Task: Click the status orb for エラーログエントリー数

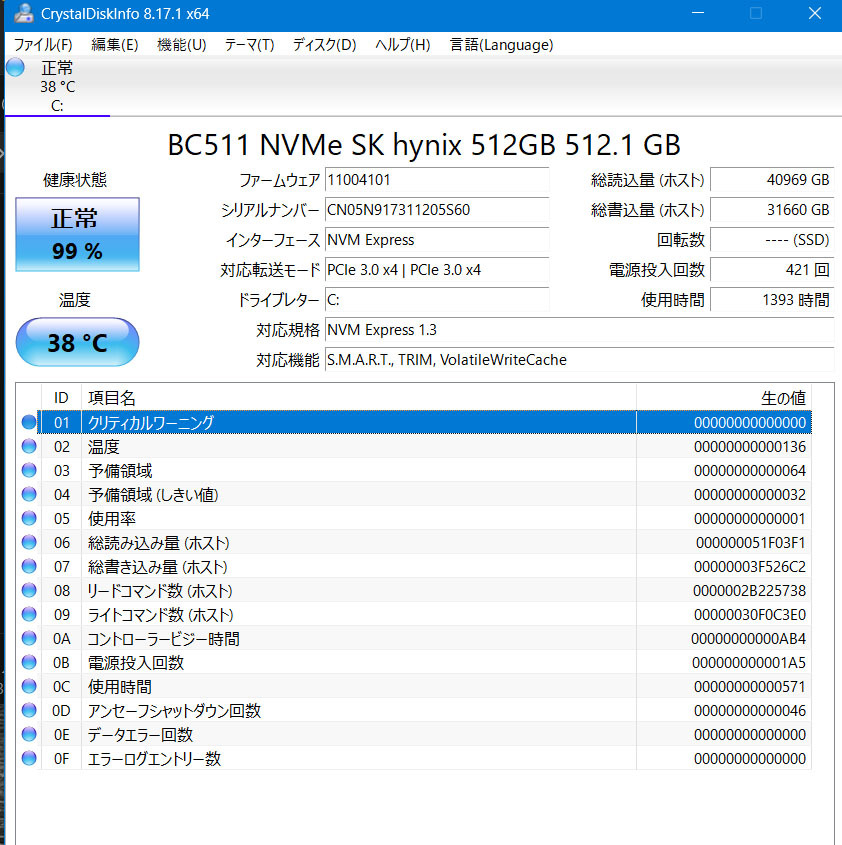Action: (28, 759)
